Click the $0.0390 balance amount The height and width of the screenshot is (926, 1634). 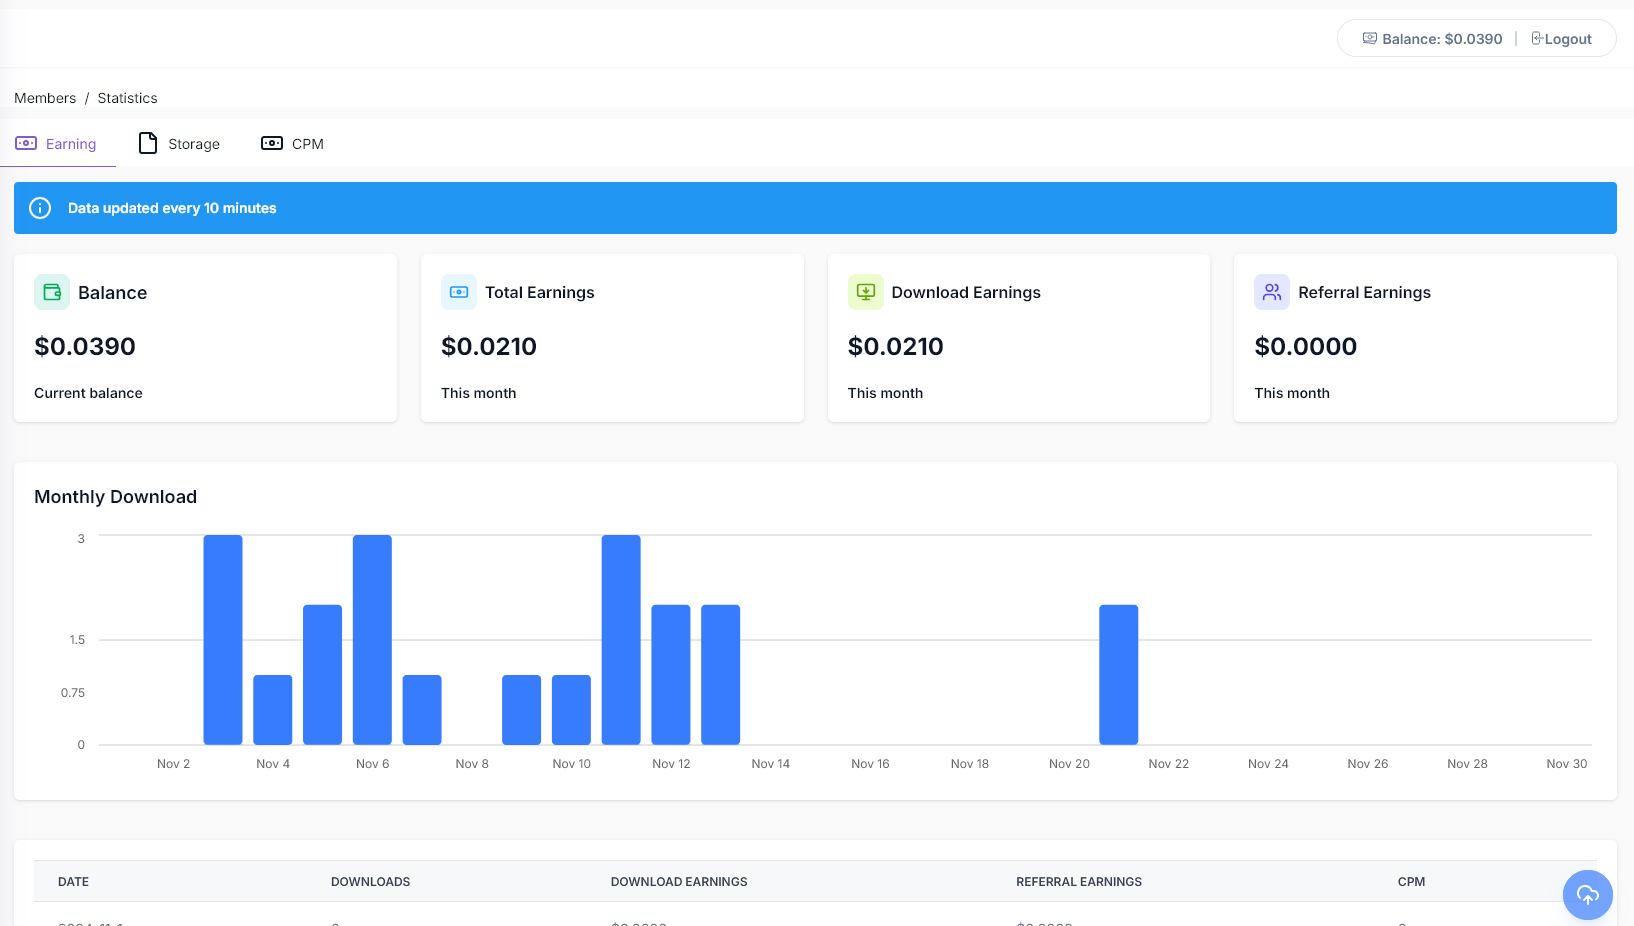[x=85, y=347]
